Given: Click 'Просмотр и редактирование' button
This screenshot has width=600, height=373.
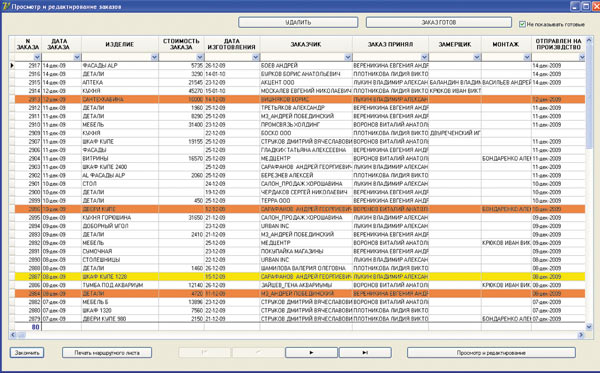Looking at the screenshot, I should tap(491, 353).
